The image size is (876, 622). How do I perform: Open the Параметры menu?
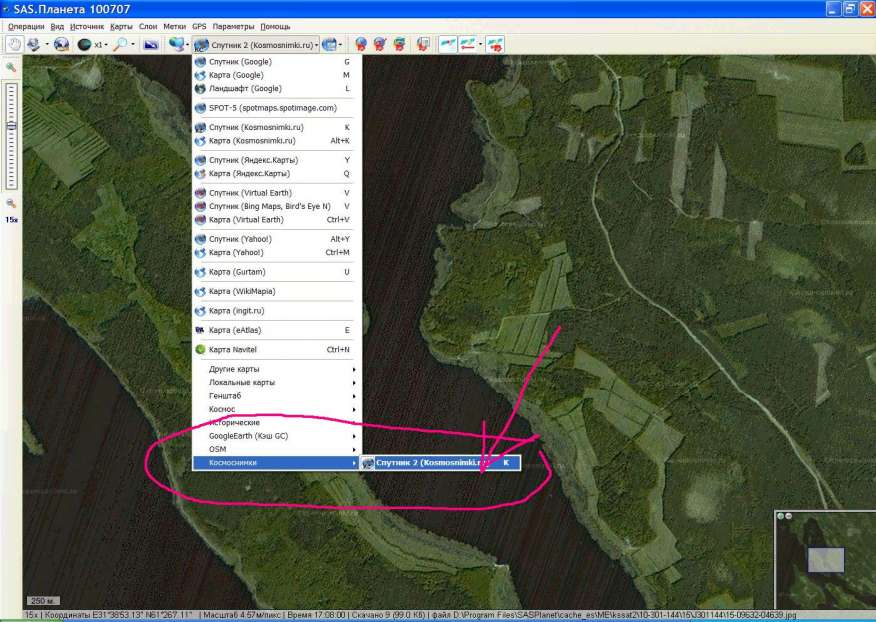click(233, 26)
